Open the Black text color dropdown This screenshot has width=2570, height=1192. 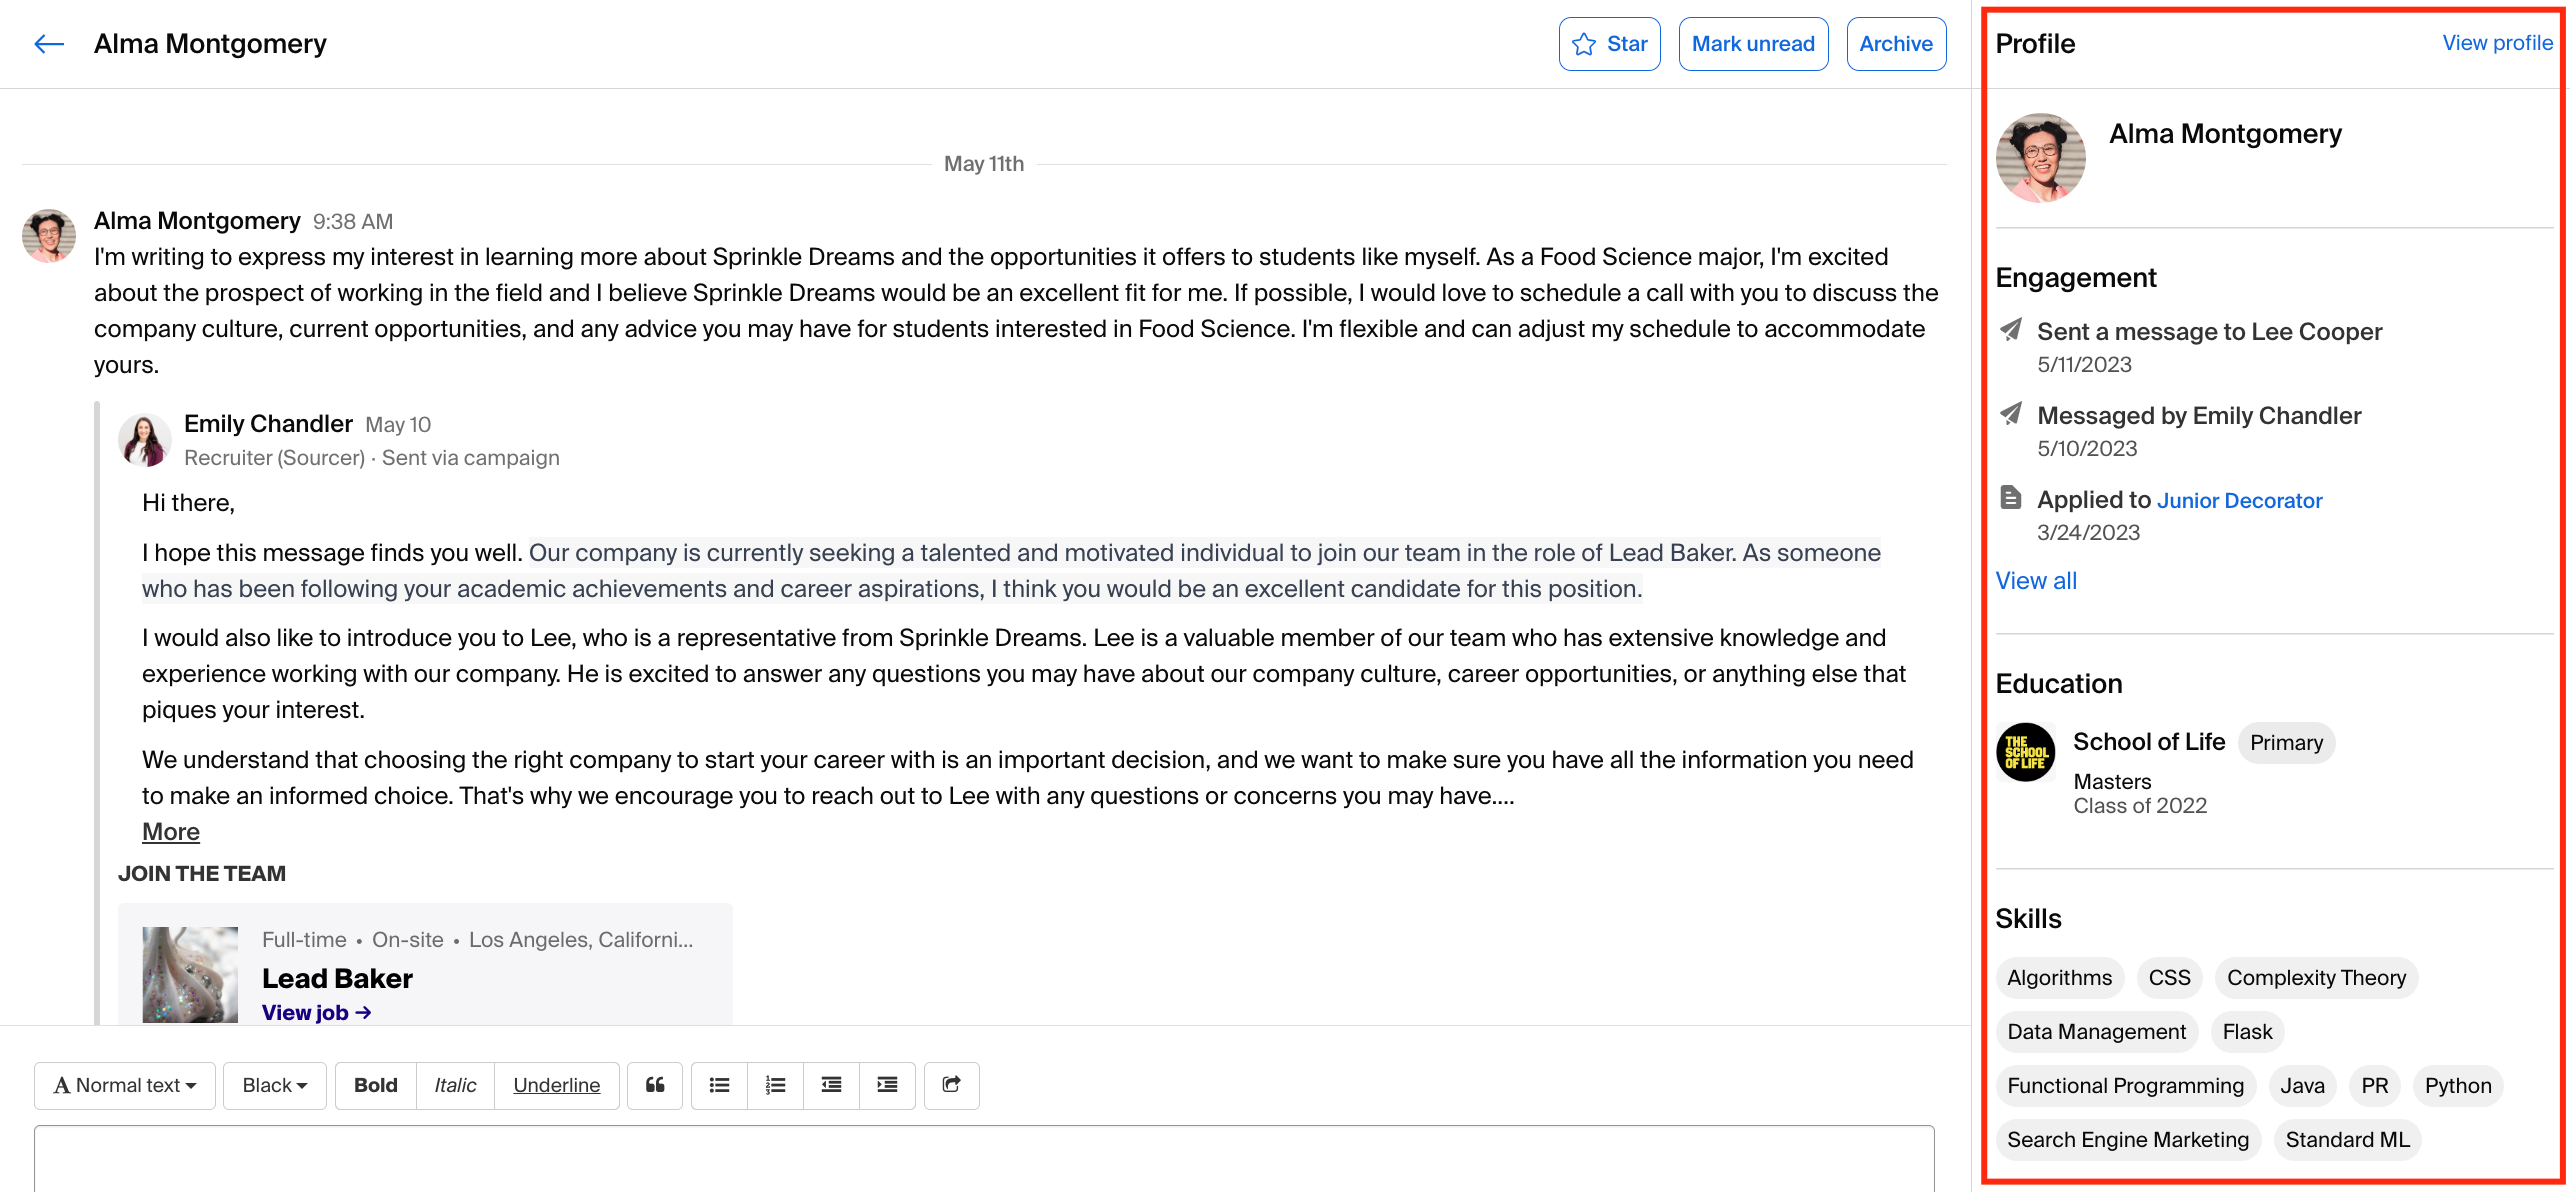tap(275, 1086)
